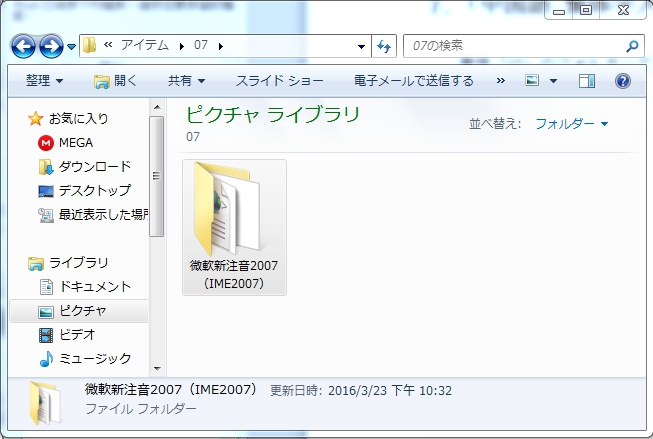Maximize the window
Viewport: 653px width, 439px height.
(x=586, y=10)
